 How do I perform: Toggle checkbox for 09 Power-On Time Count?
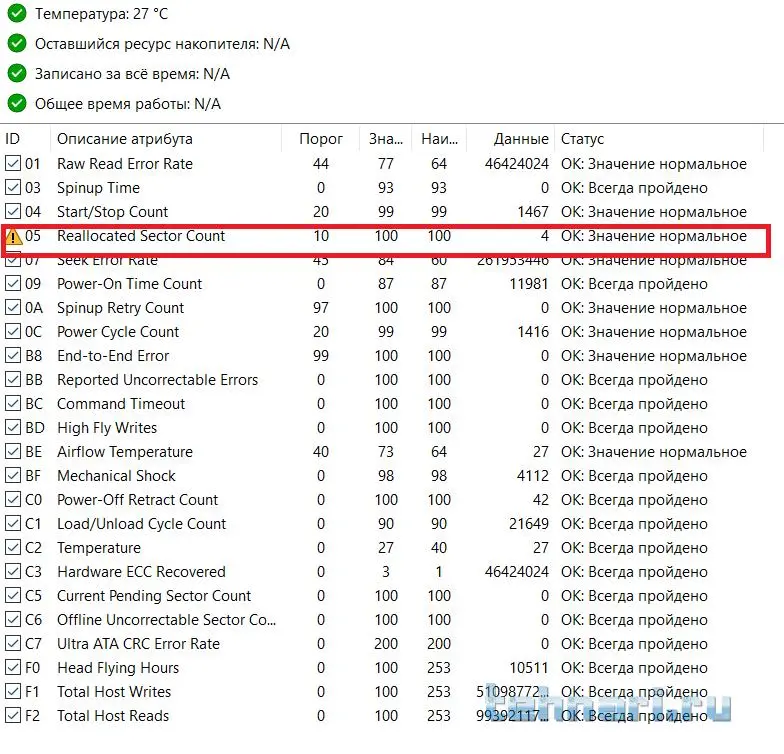12,284
